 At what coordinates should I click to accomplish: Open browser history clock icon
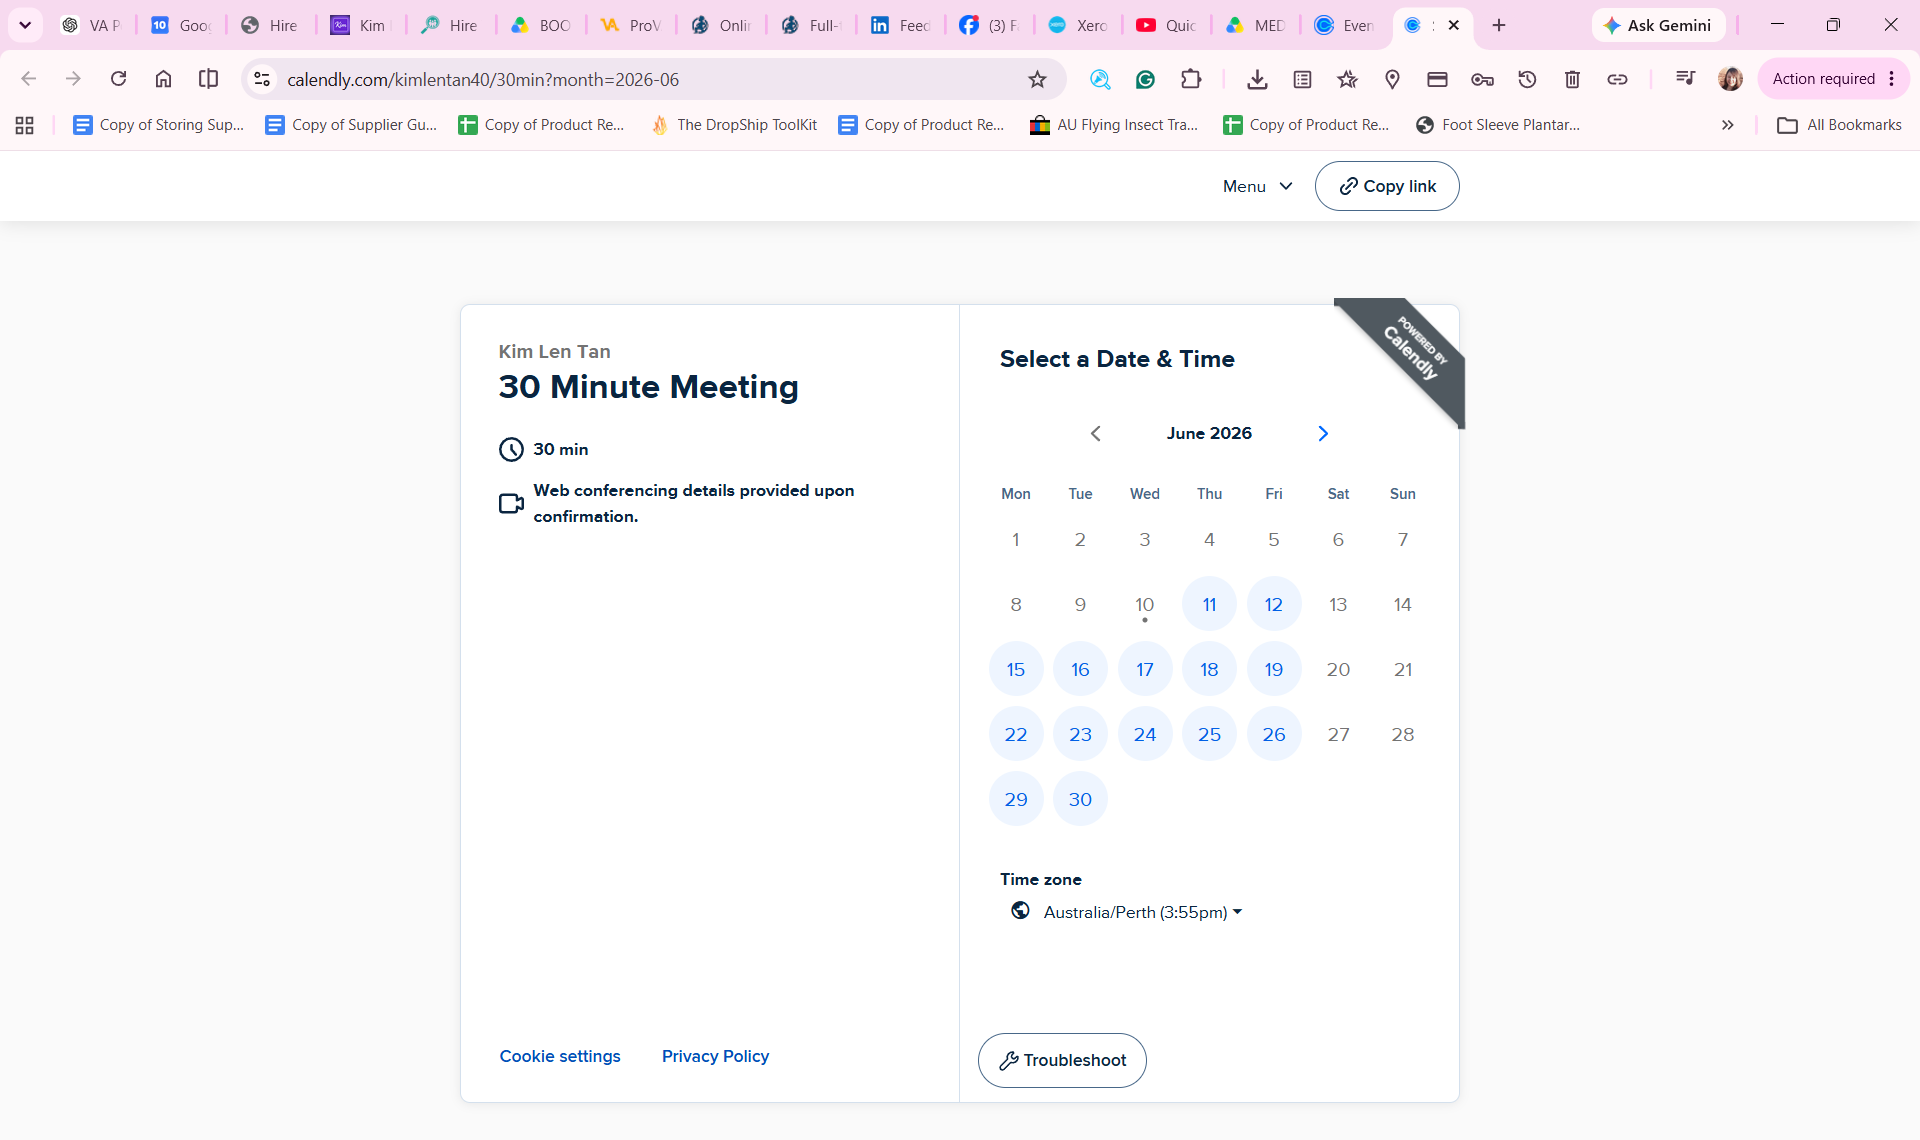coord(1527,79)
